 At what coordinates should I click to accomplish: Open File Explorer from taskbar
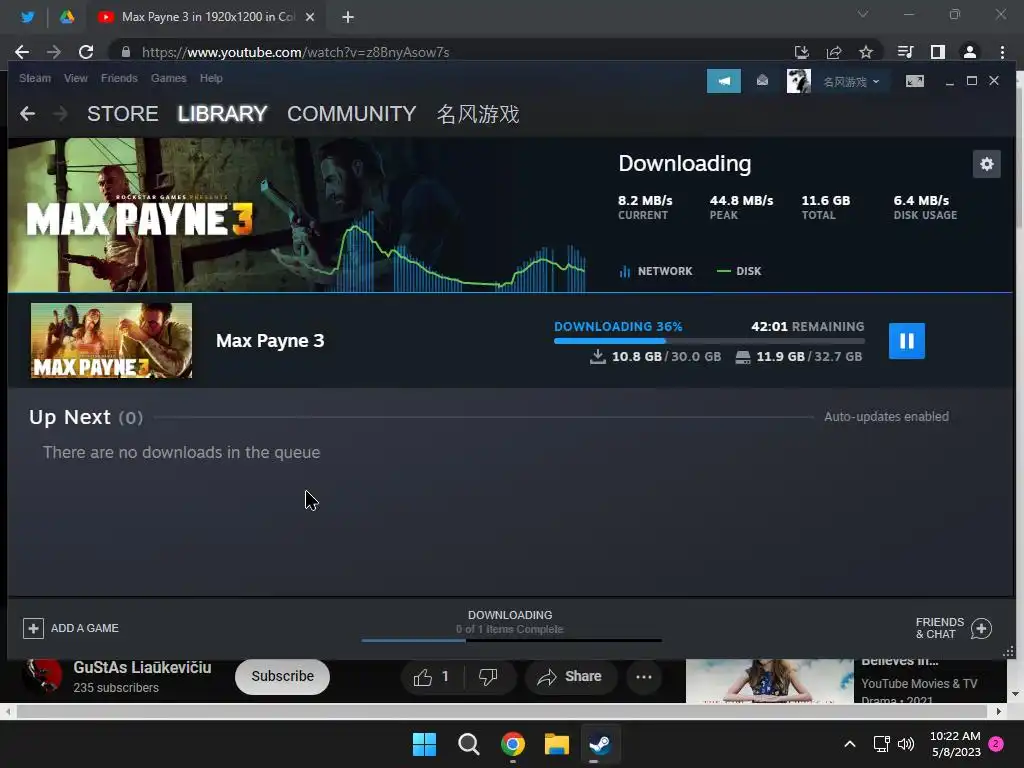pos(556,744)
